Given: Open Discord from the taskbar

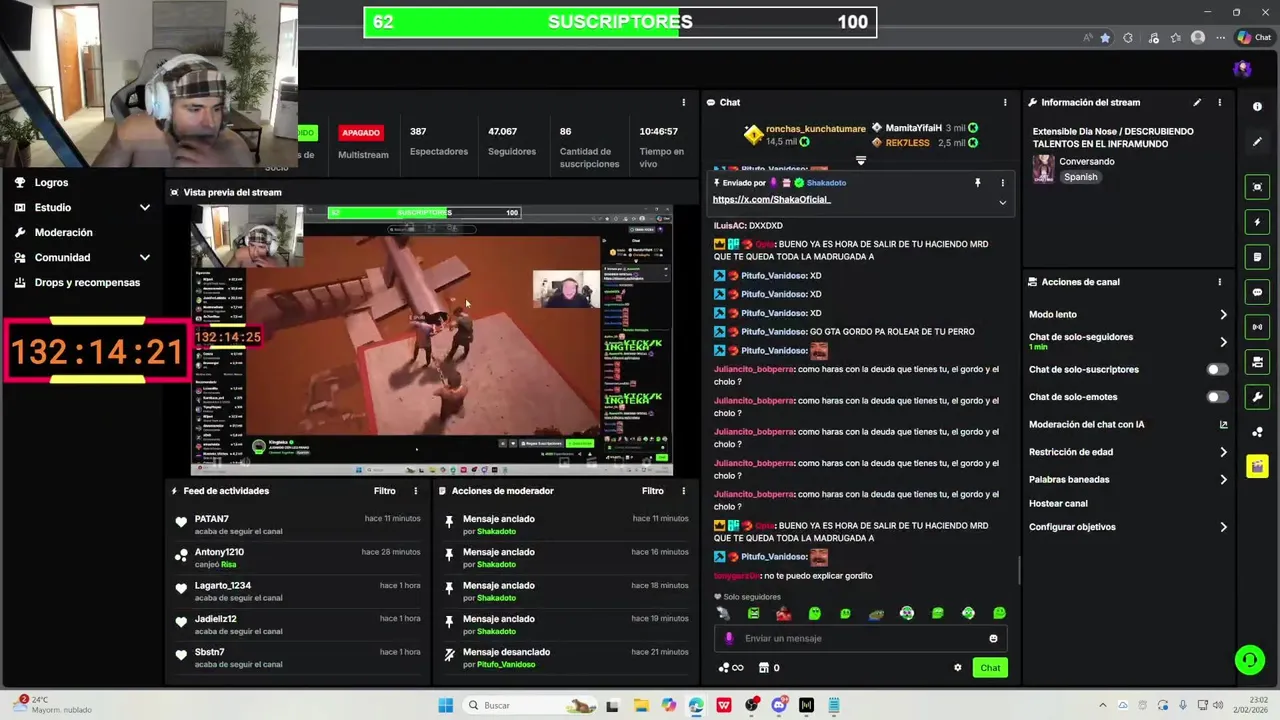Looking at the screenshot, I should point(779,705).
